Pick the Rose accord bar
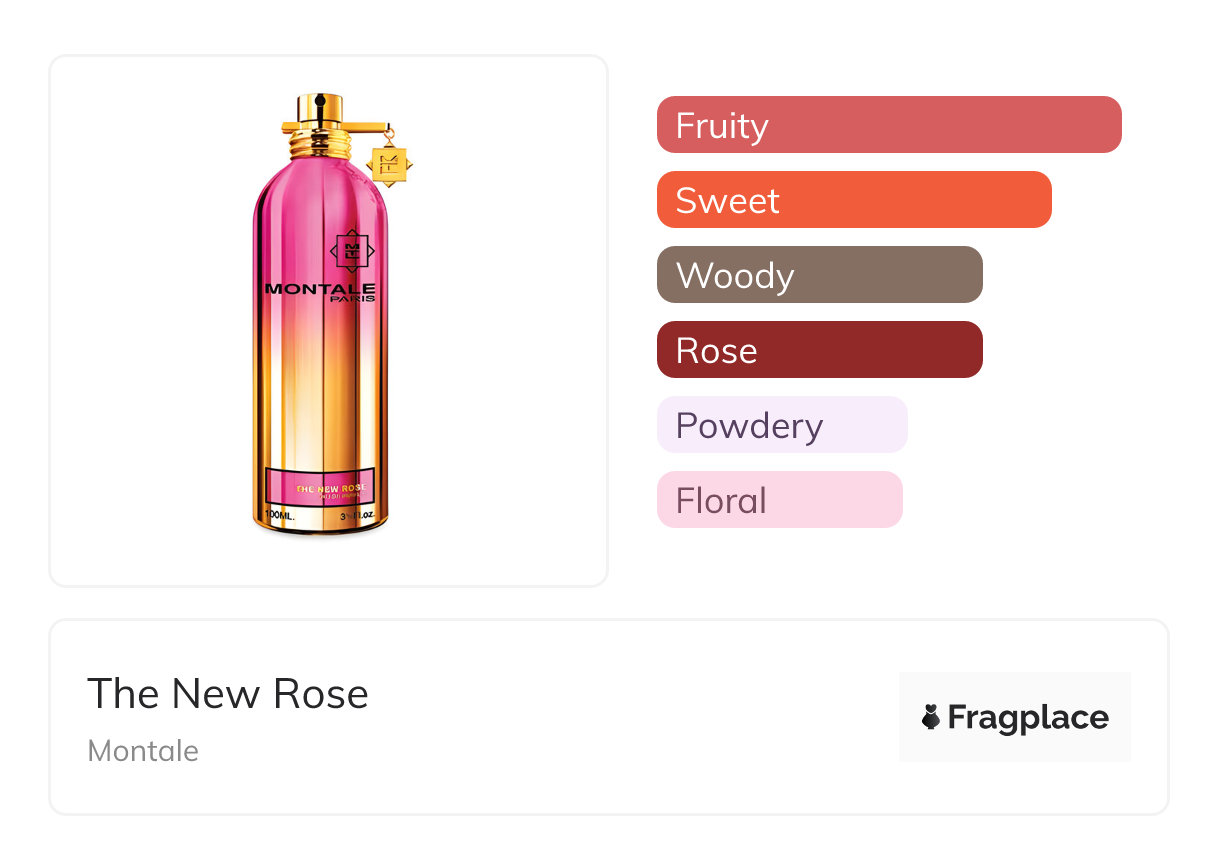Image resolution: width=1218 pixels, height=864 pixels. pos(820,350)
